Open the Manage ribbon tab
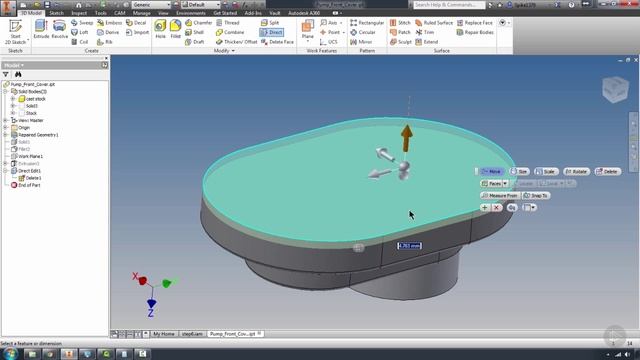The width and height of the screenshot is (640, 360). click(x=142, y=13)
